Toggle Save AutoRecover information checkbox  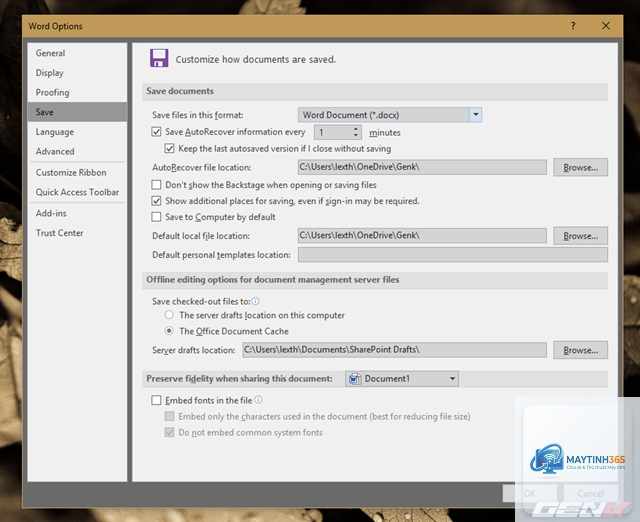pyautogui.click(x=156, y=132)
